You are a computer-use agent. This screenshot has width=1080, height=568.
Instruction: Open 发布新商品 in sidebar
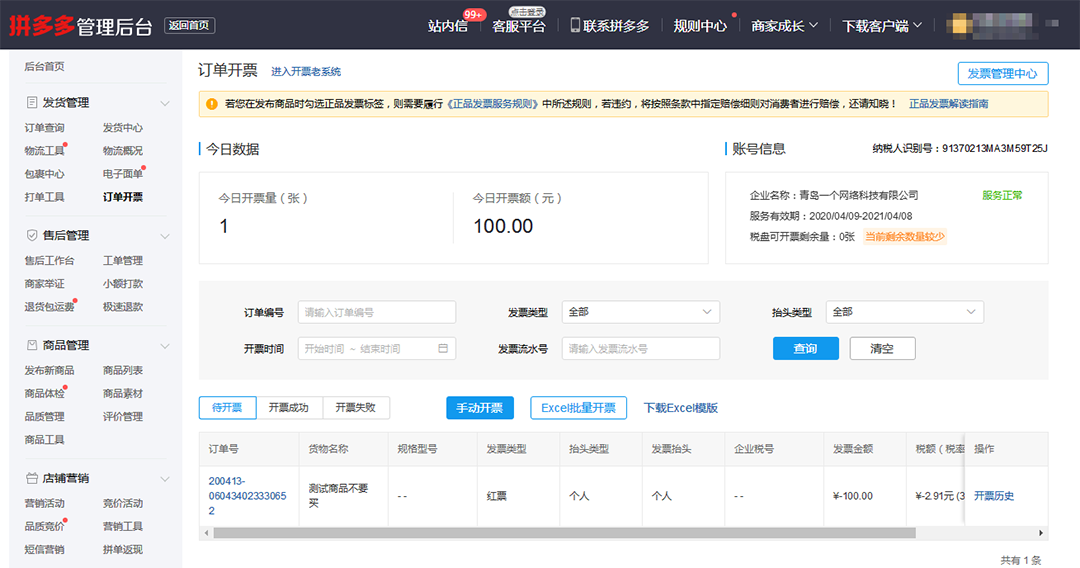[x=49, y=370]
